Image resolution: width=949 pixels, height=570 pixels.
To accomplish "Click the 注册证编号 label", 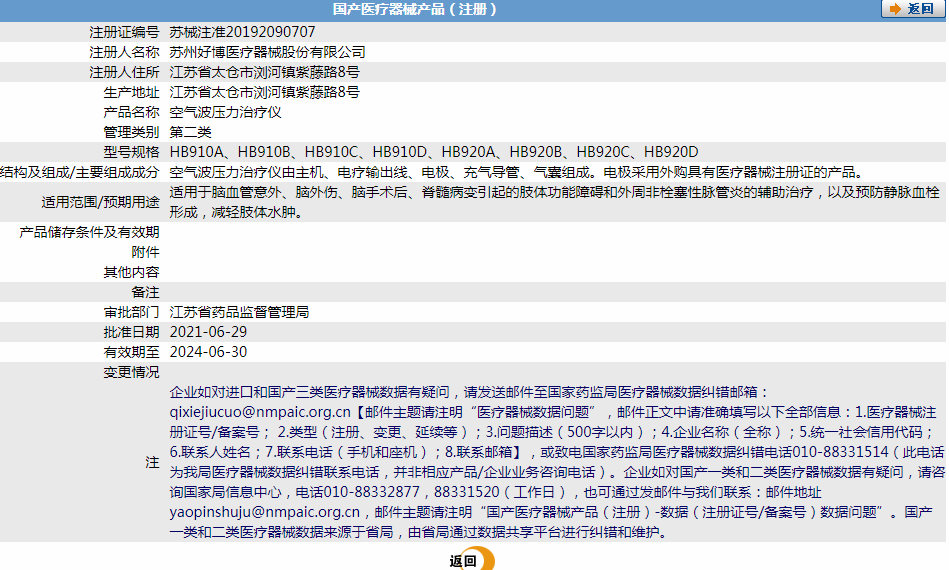I will [124, 32].
